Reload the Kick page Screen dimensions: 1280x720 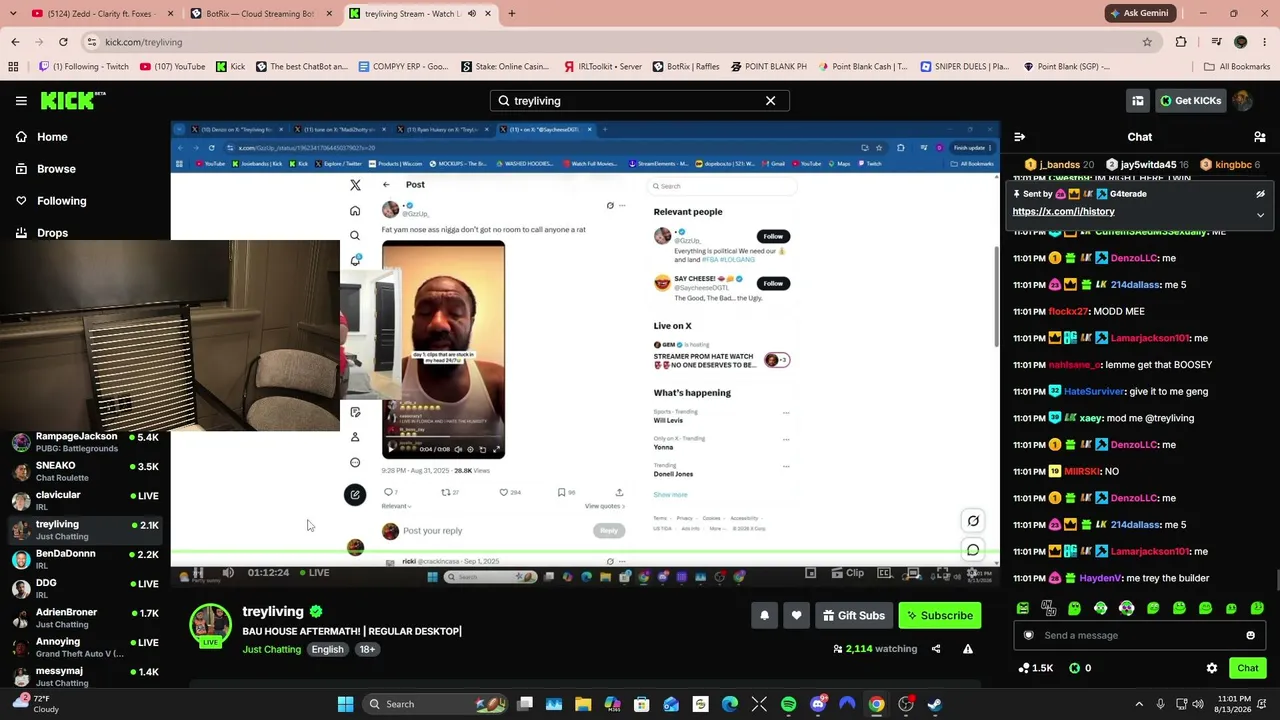tap(63, 42)
